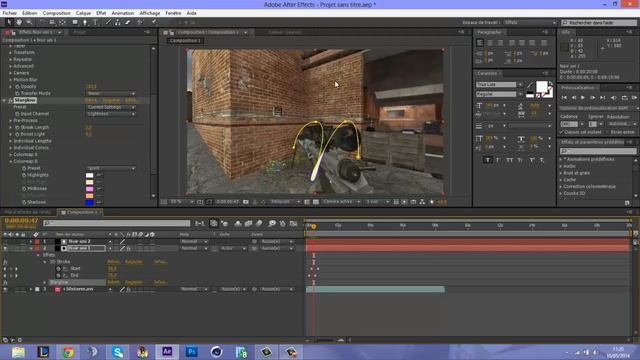Select the Rectangle shape tool

(75, 22)
